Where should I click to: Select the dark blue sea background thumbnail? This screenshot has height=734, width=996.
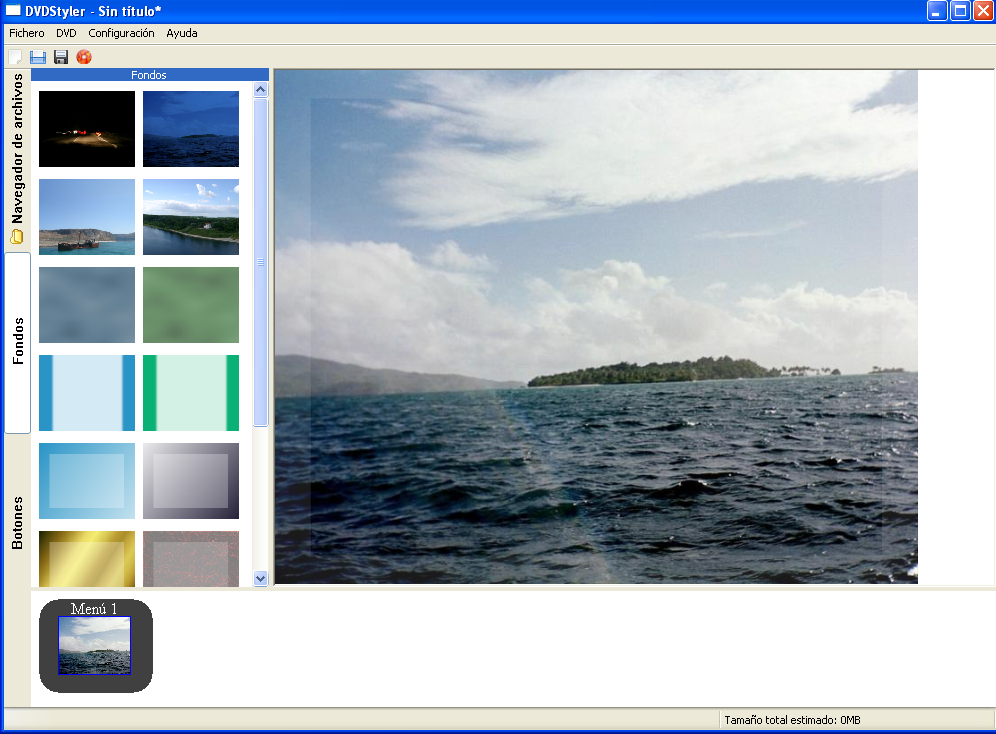click(x=191, y=129)
